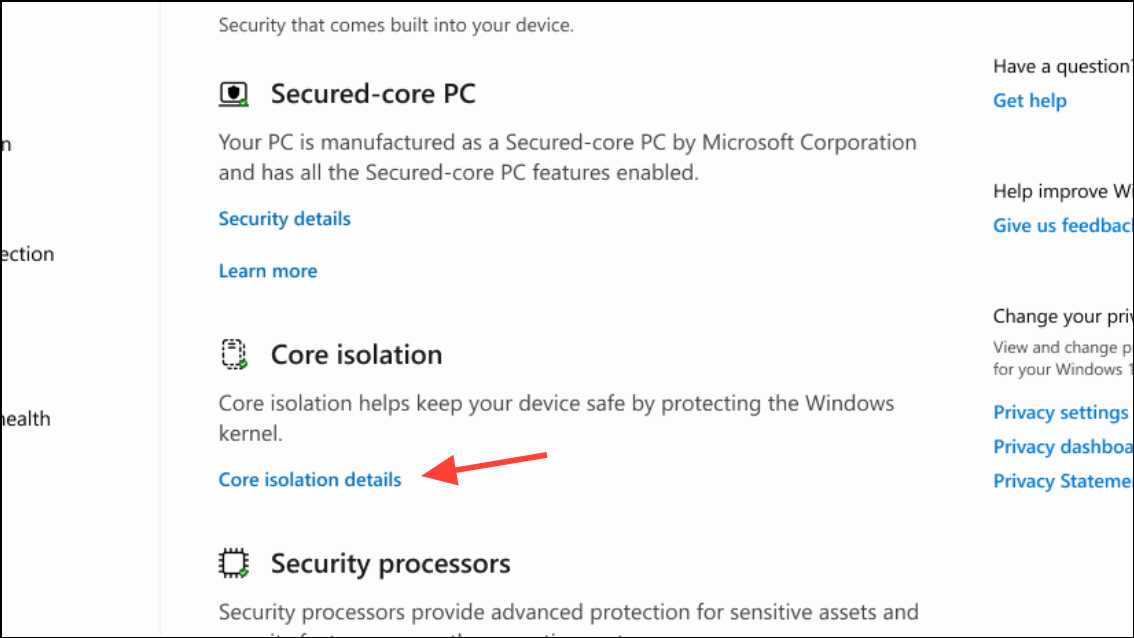Viewport: 1134px width, 638px height.
Task: Open the Privacy Statement link
Action: (x=1062, y=481)
